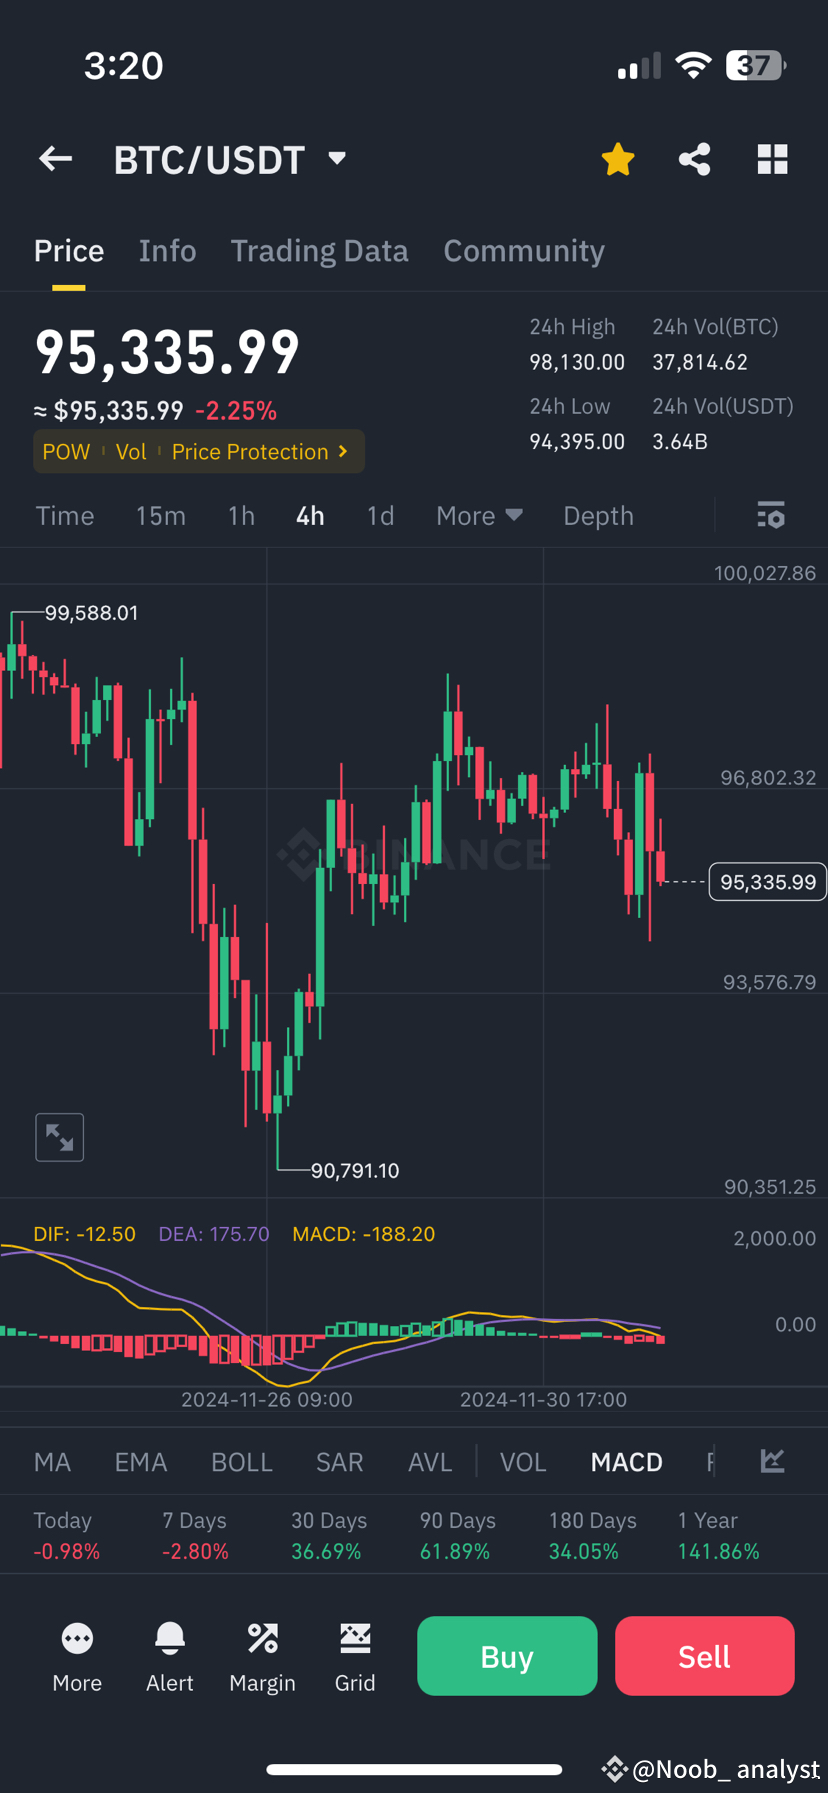The height and width of the screenshot is (1793, 828).
Task: Toggle the MACD indicator off
Action: (626, 1461)
